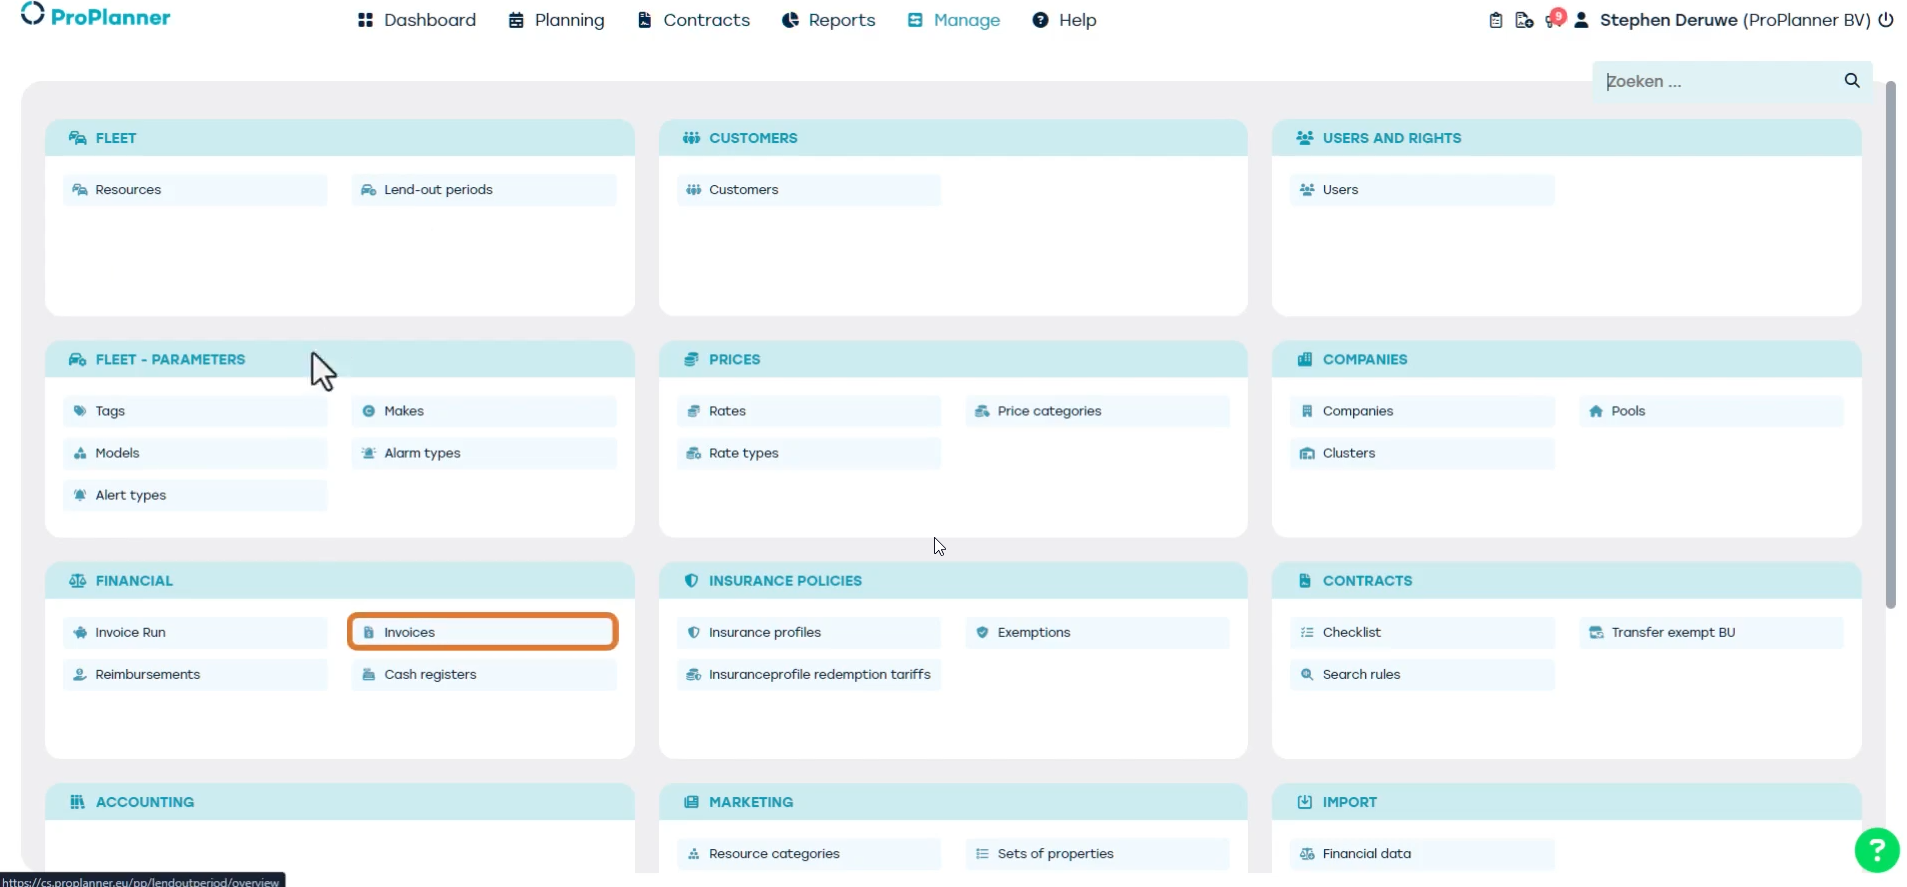This screenshot has height=887, width=1907.
Task: Click the icon on the Rates tile
Action: (693, 411)
